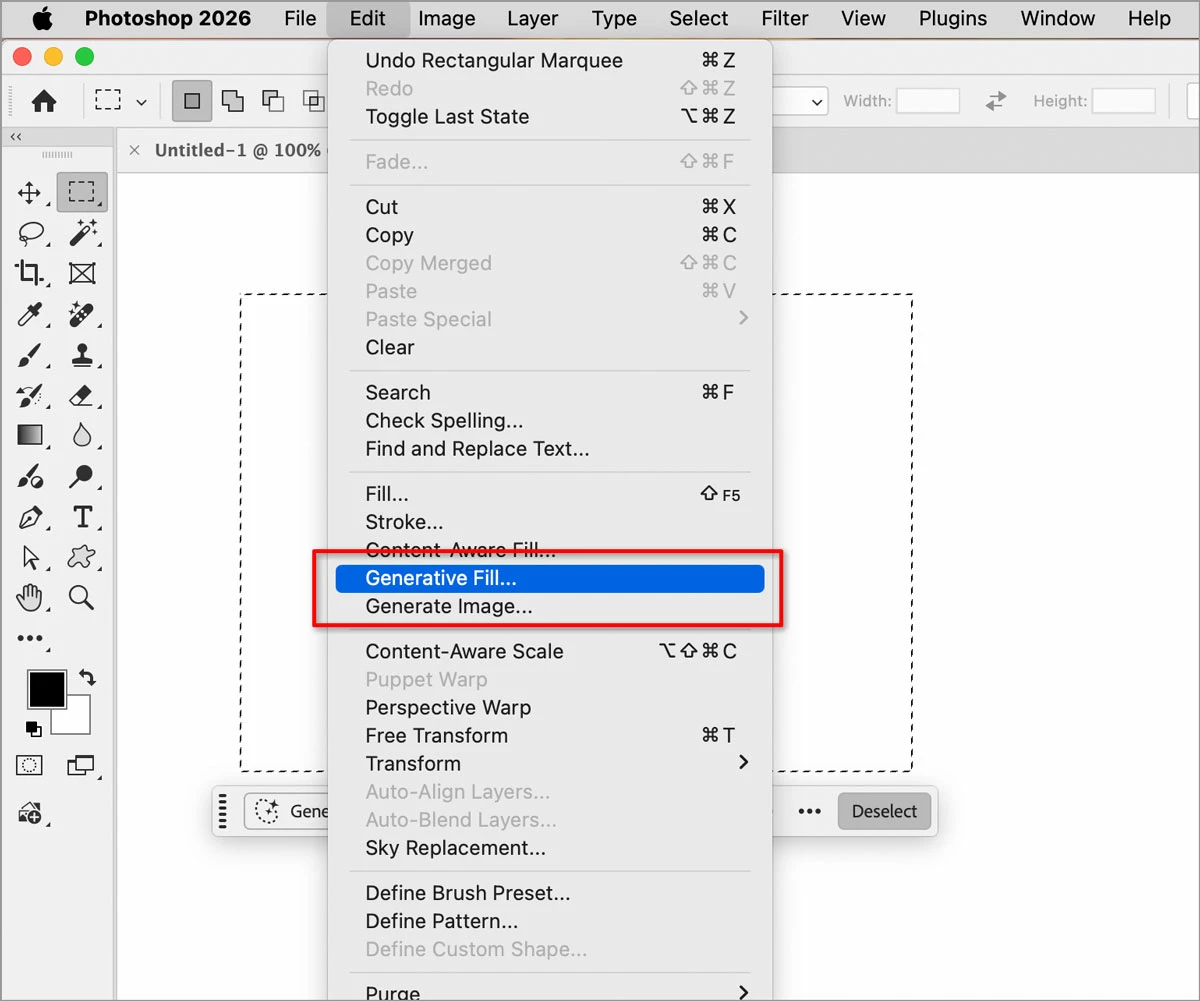Open the Edit Toolbar three-dots button

point(30,638)
